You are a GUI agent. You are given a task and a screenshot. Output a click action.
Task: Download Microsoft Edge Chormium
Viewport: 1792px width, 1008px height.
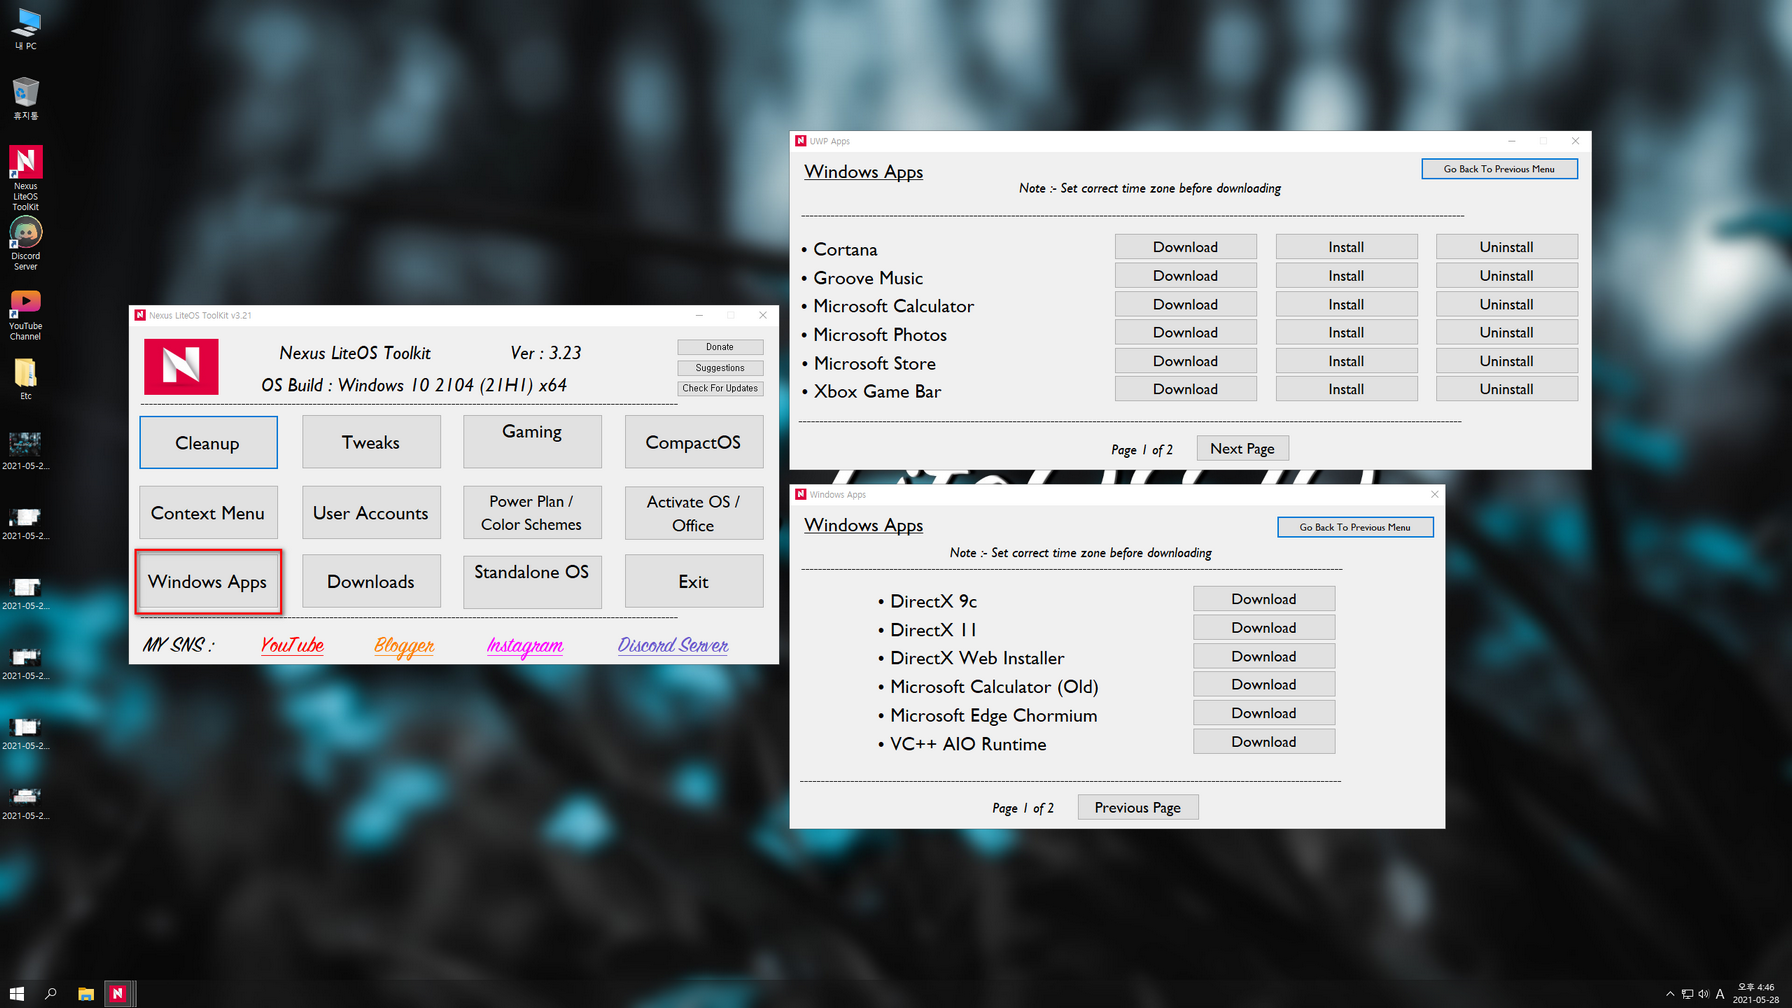click(x=1263, y=713)
